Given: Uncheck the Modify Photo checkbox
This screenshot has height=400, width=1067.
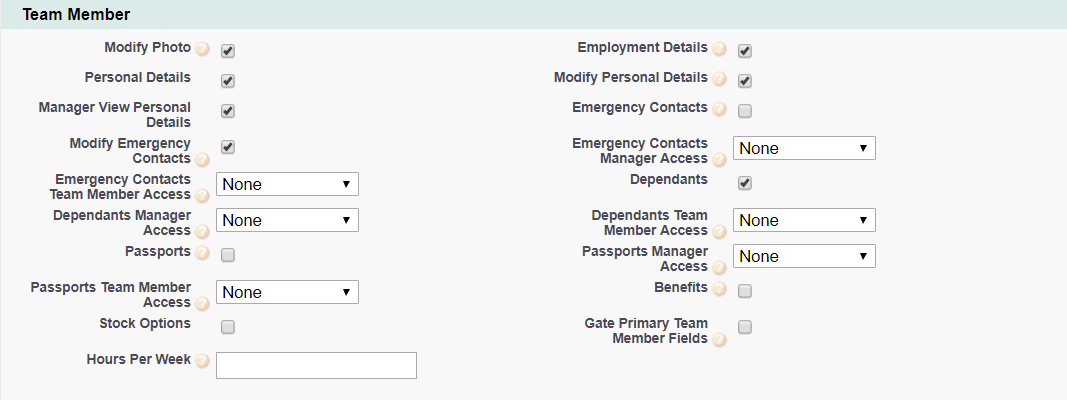Looking at the screenshot, I should coord(228,51).
